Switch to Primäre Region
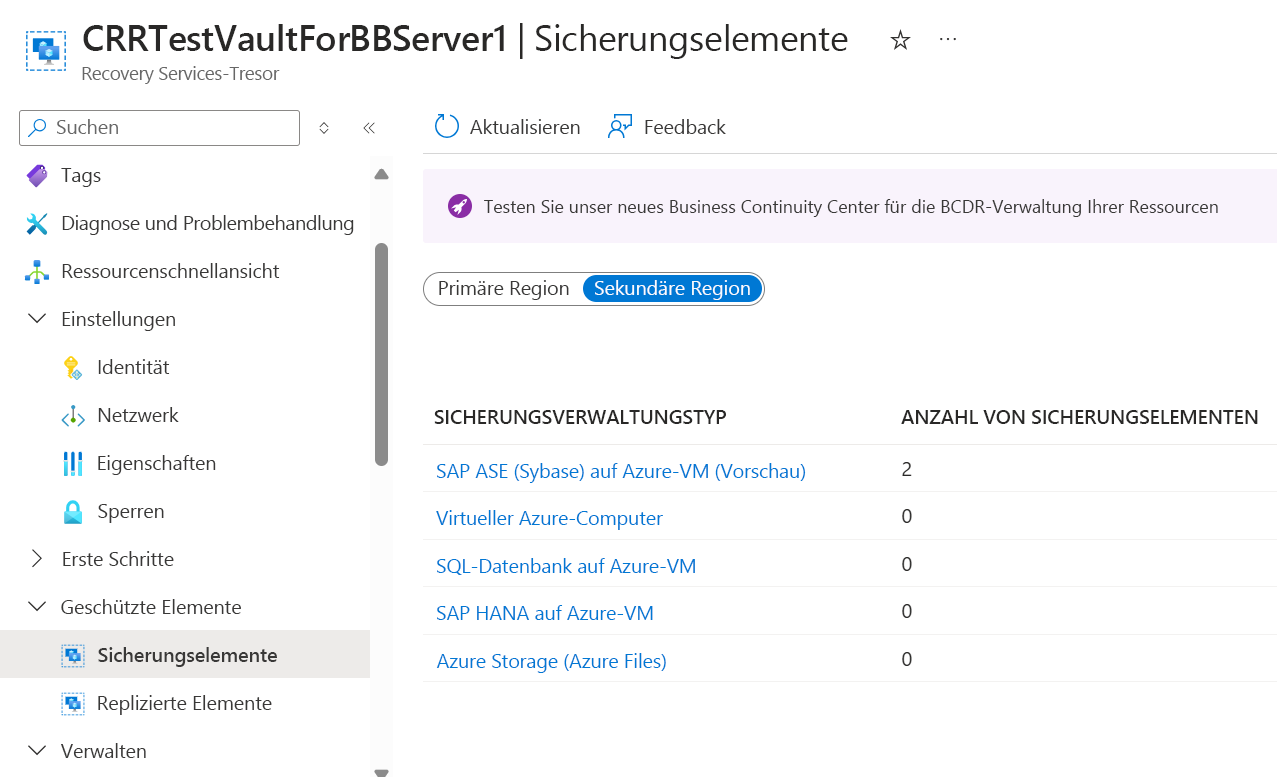Viewport: 1277px width, 777px height. pyautogui.click(x=504, y=288)
